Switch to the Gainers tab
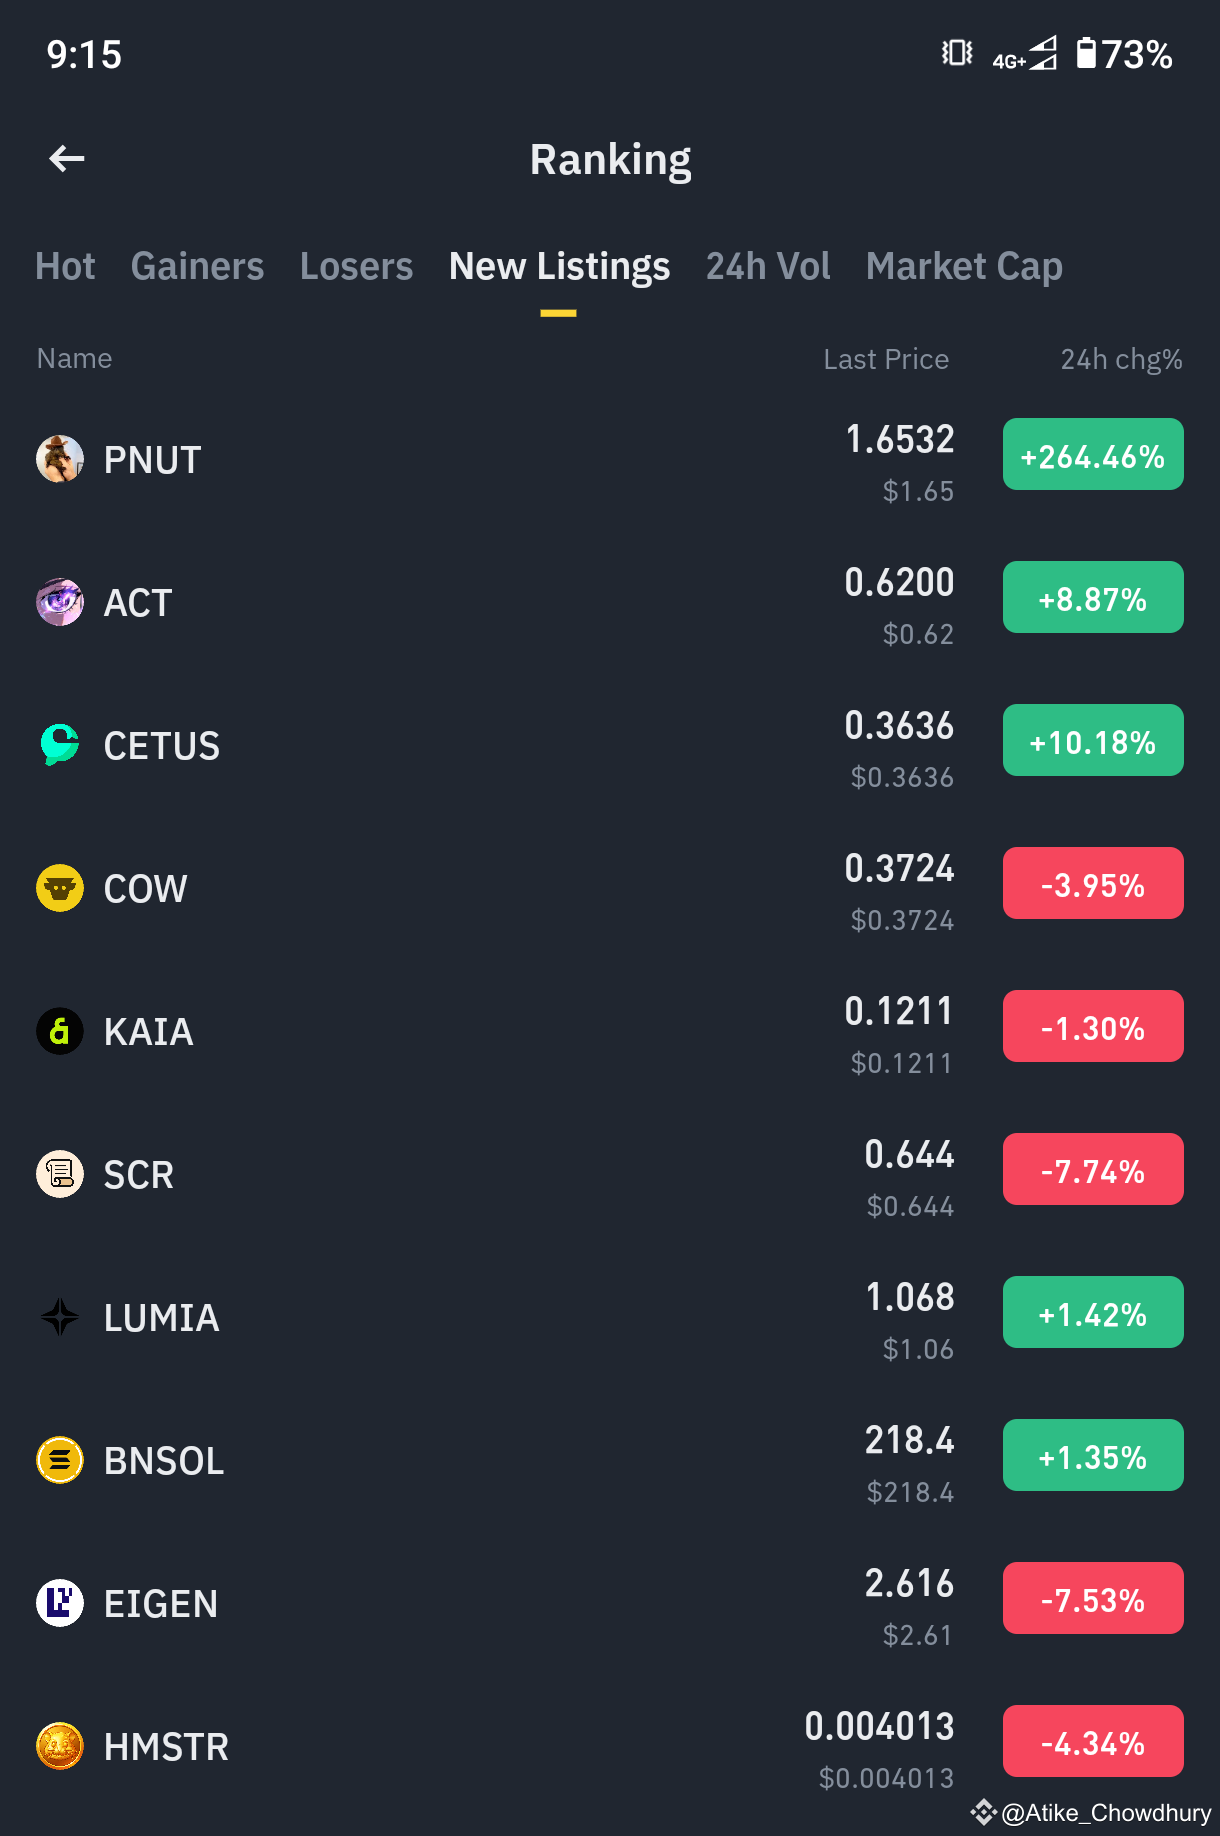The height and width of the screenshot is (1836, 1220). (x=197, y=266)
